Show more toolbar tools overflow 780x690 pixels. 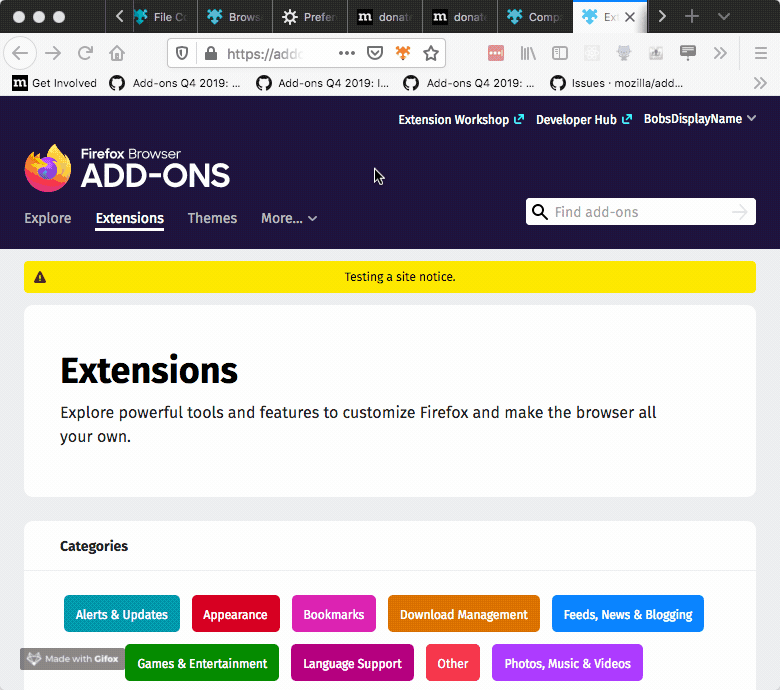pos(720,53)
